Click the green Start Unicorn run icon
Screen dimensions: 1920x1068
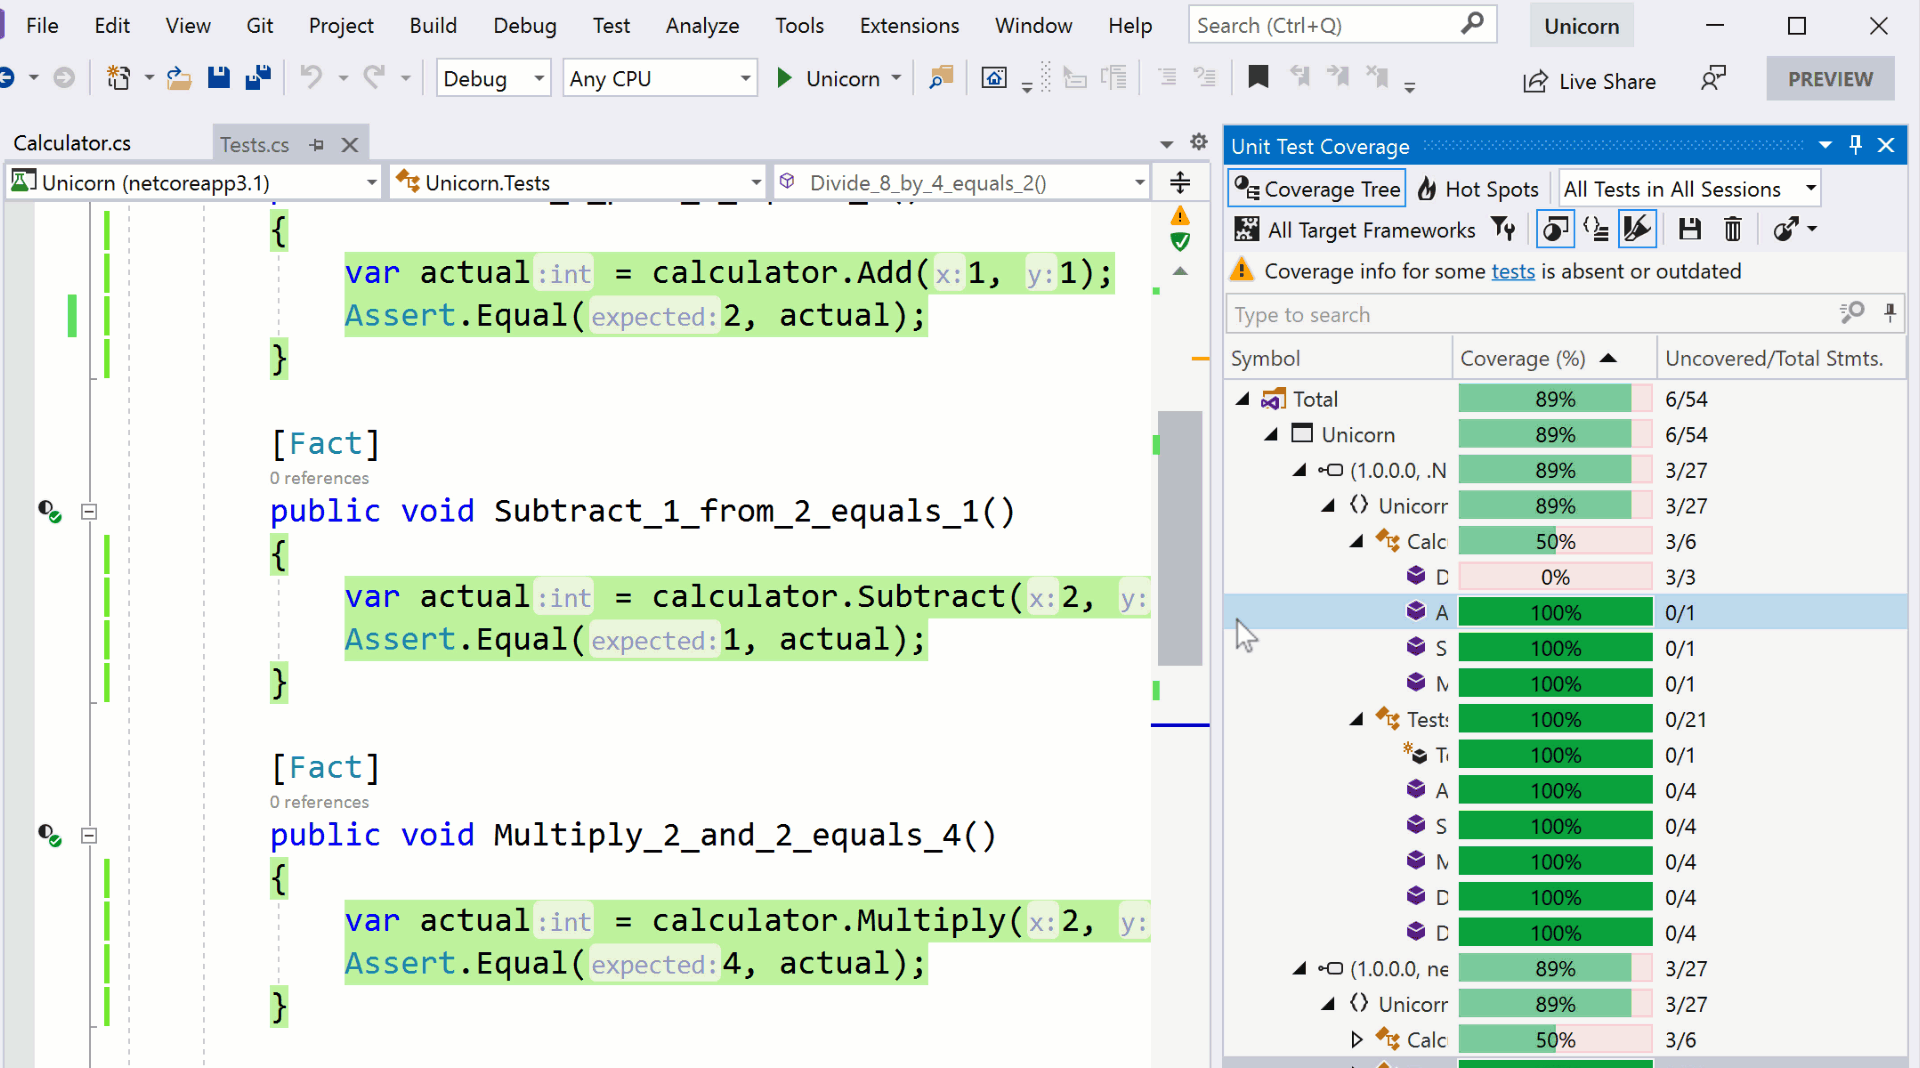pyautogui.click(x=785, y=78)
